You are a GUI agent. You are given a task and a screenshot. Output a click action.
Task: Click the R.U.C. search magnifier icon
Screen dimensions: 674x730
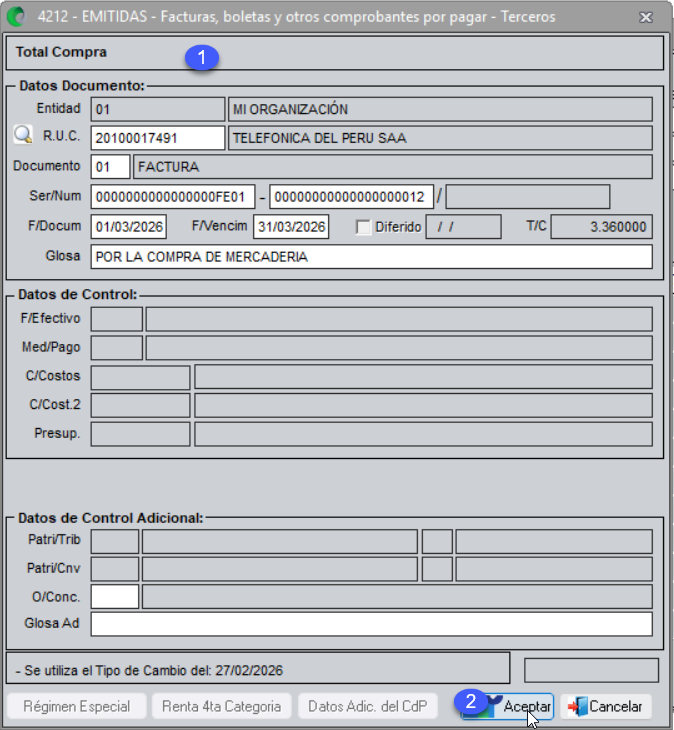tap(23, 135)
